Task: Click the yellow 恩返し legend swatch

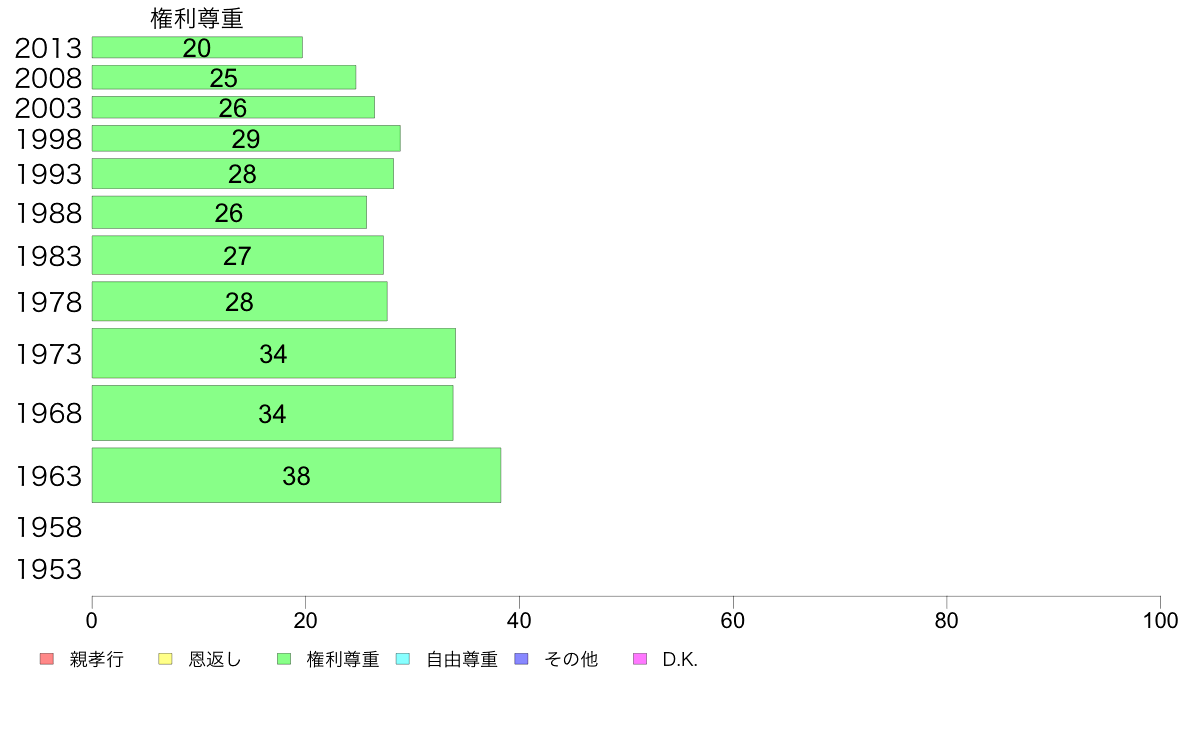Action: (165, 659)
